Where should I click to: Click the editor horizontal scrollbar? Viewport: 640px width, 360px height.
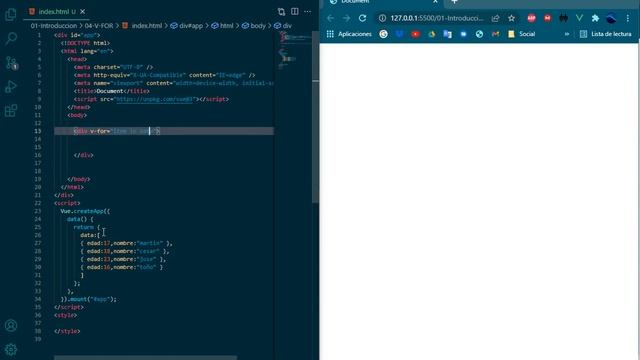(x=145, y=358)
